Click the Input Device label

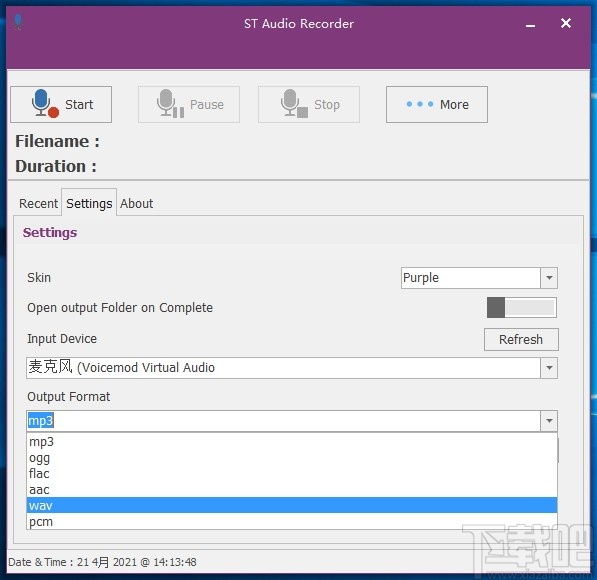(x=62, y=339)
